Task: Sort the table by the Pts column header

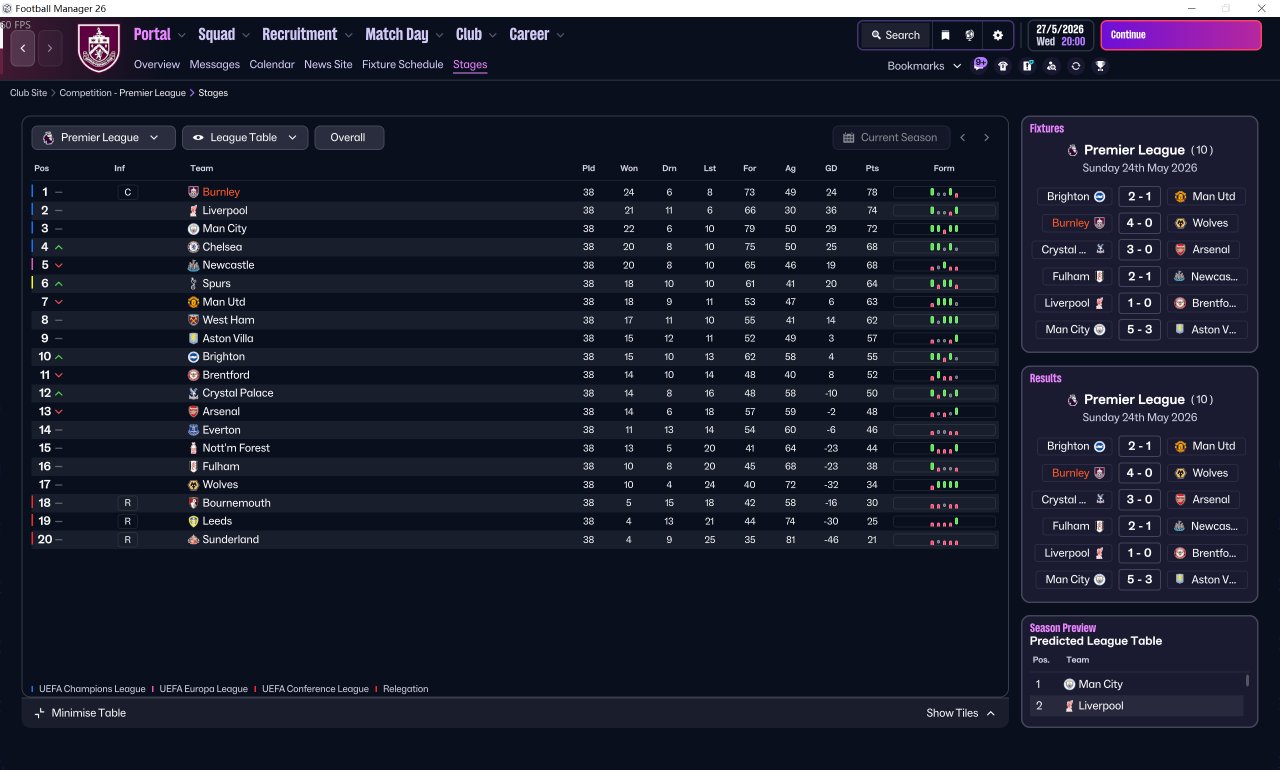Action: pyautogui.click(x=872, y=168)
